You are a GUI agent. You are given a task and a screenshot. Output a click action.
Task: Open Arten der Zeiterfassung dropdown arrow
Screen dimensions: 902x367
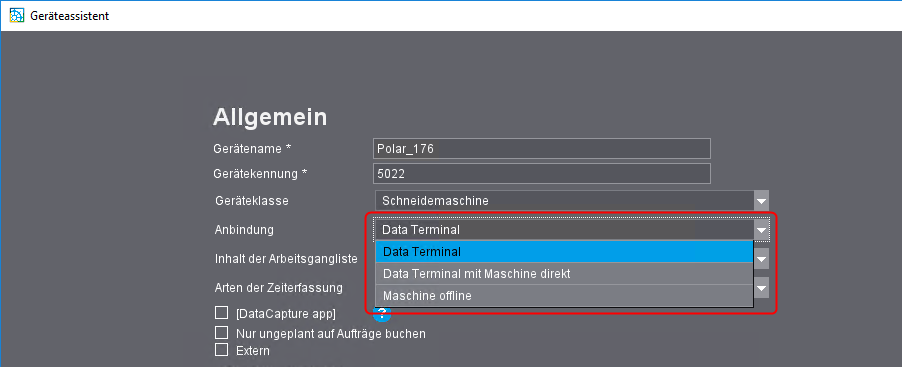[x=762, y=288]
